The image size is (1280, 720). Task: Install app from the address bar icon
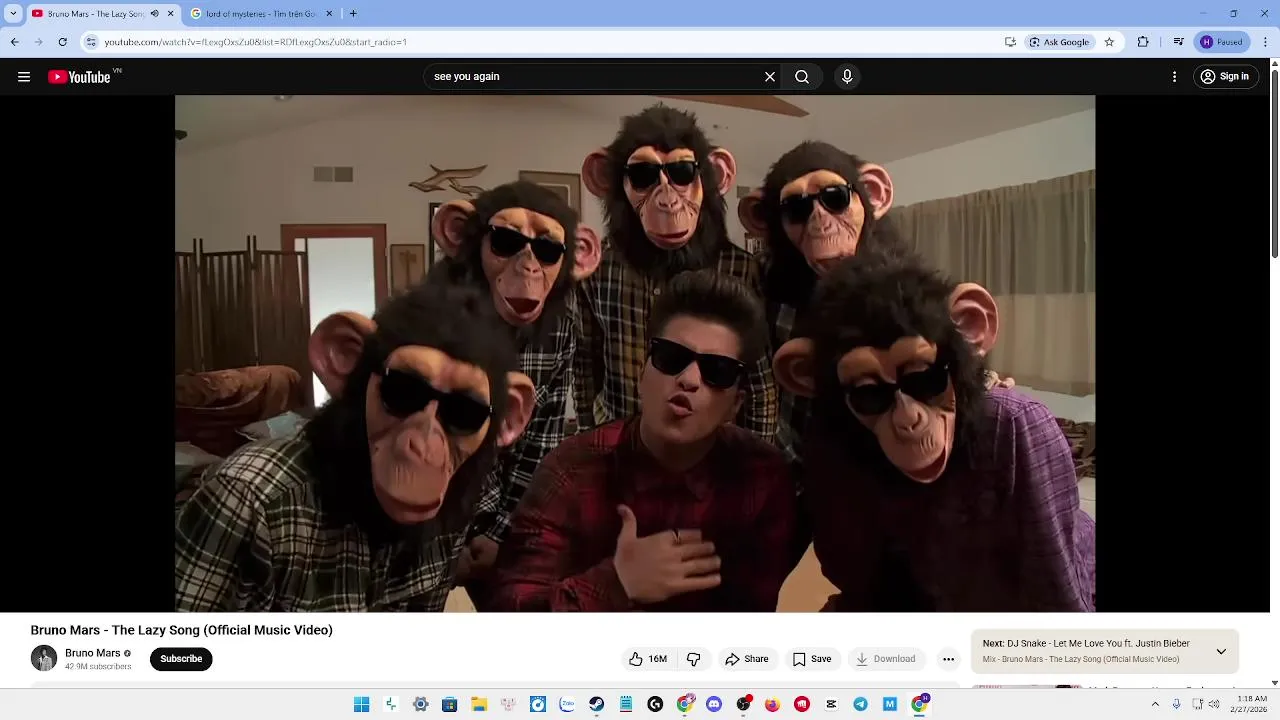tap(1010, 42)
